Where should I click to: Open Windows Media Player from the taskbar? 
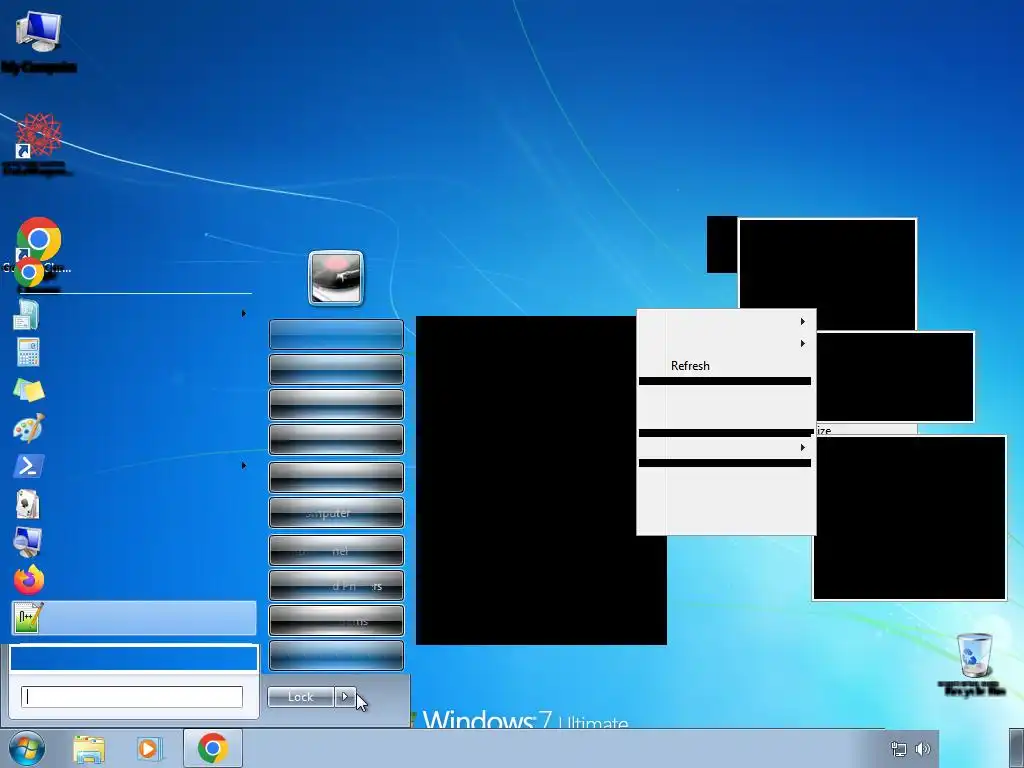148,749
